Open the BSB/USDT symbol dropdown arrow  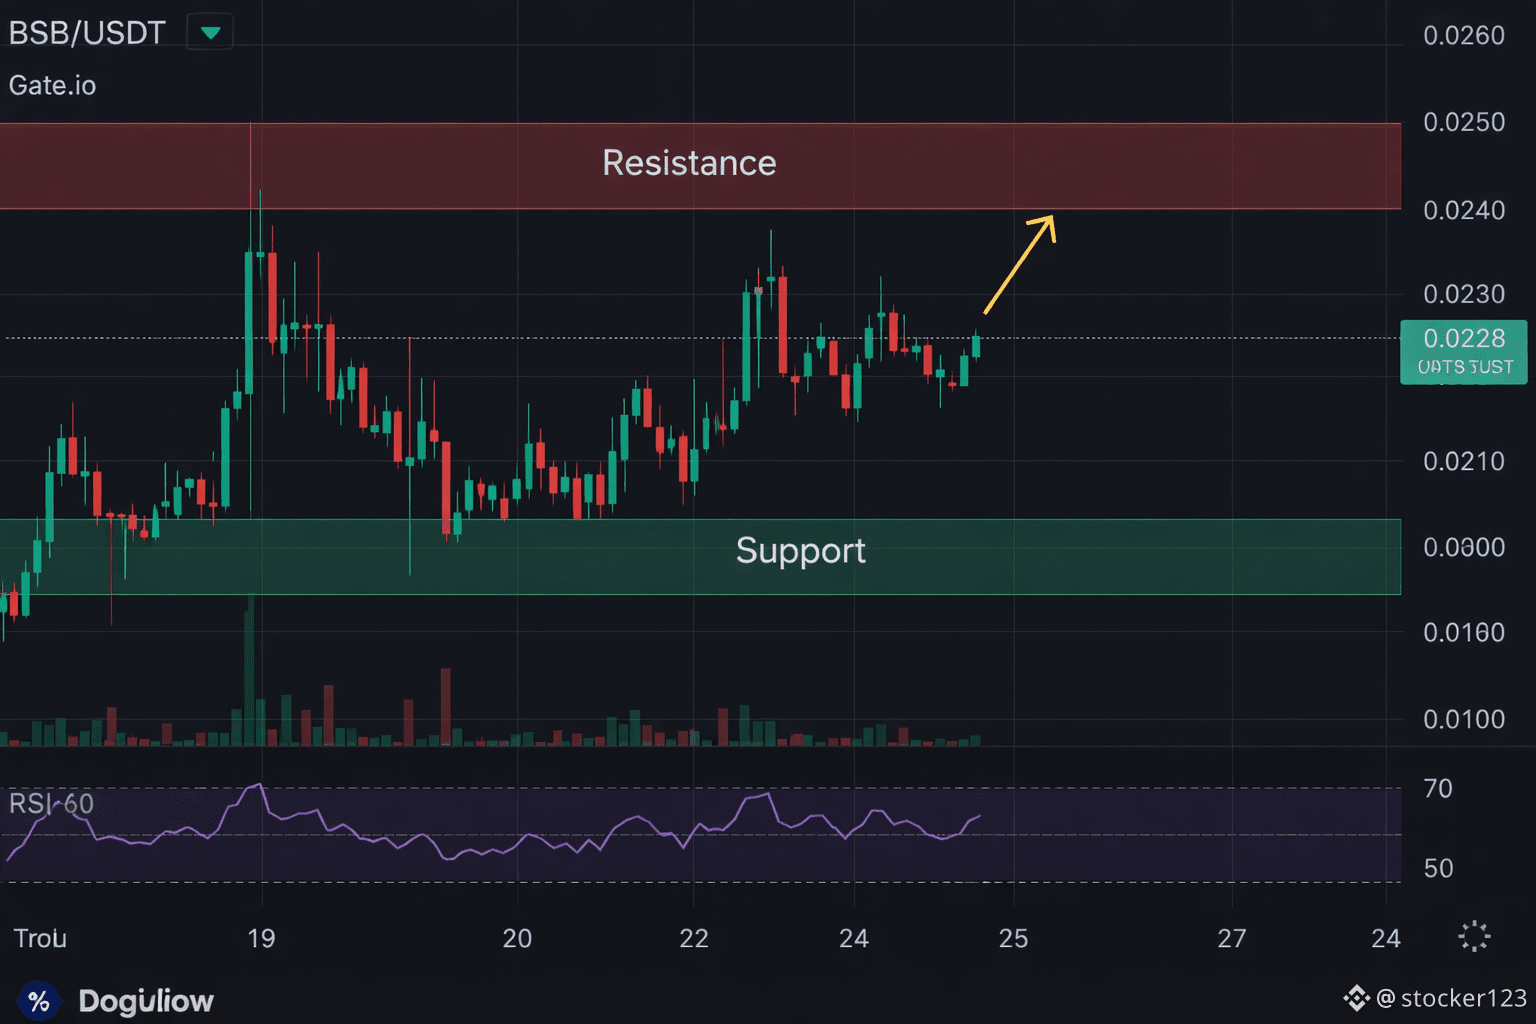(x=210, y=32)
